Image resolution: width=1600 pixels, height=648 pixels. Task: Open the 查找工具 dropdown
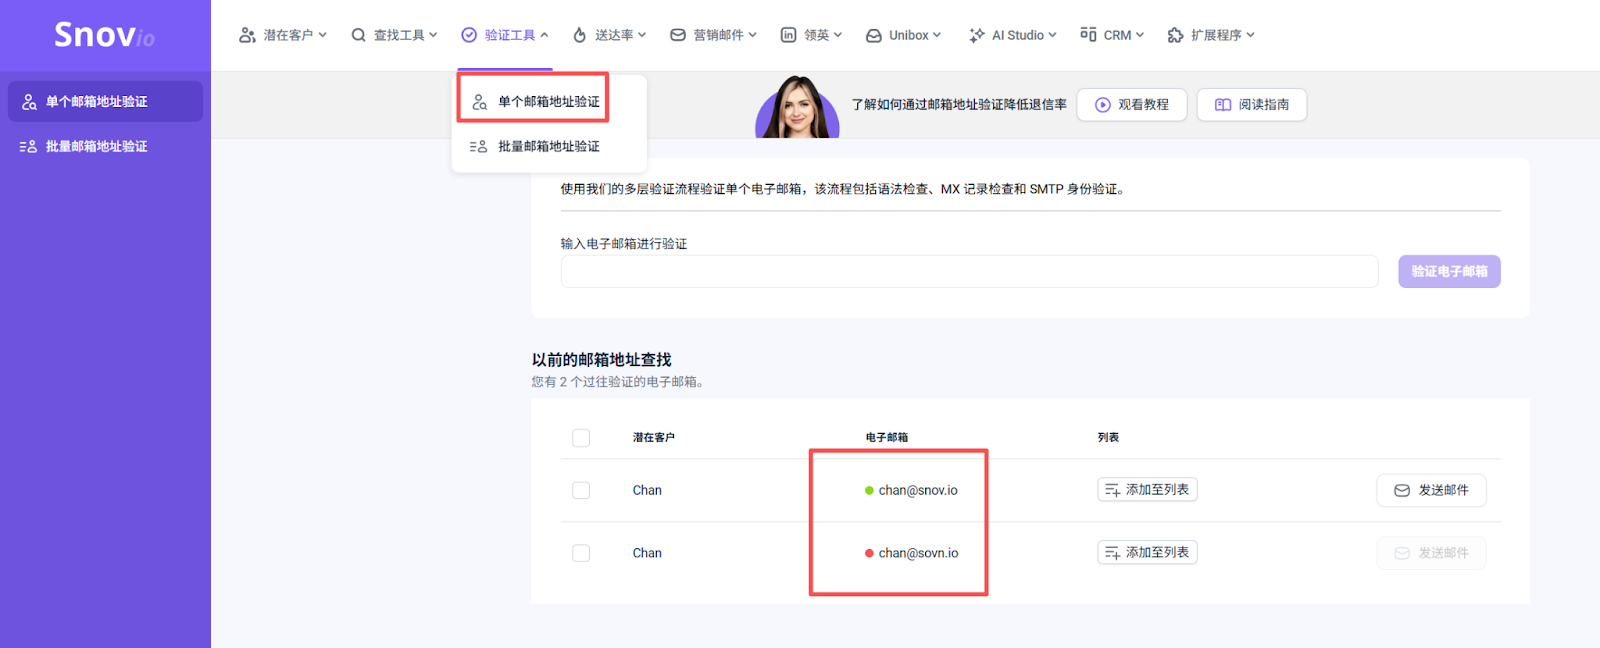point(394,35)
